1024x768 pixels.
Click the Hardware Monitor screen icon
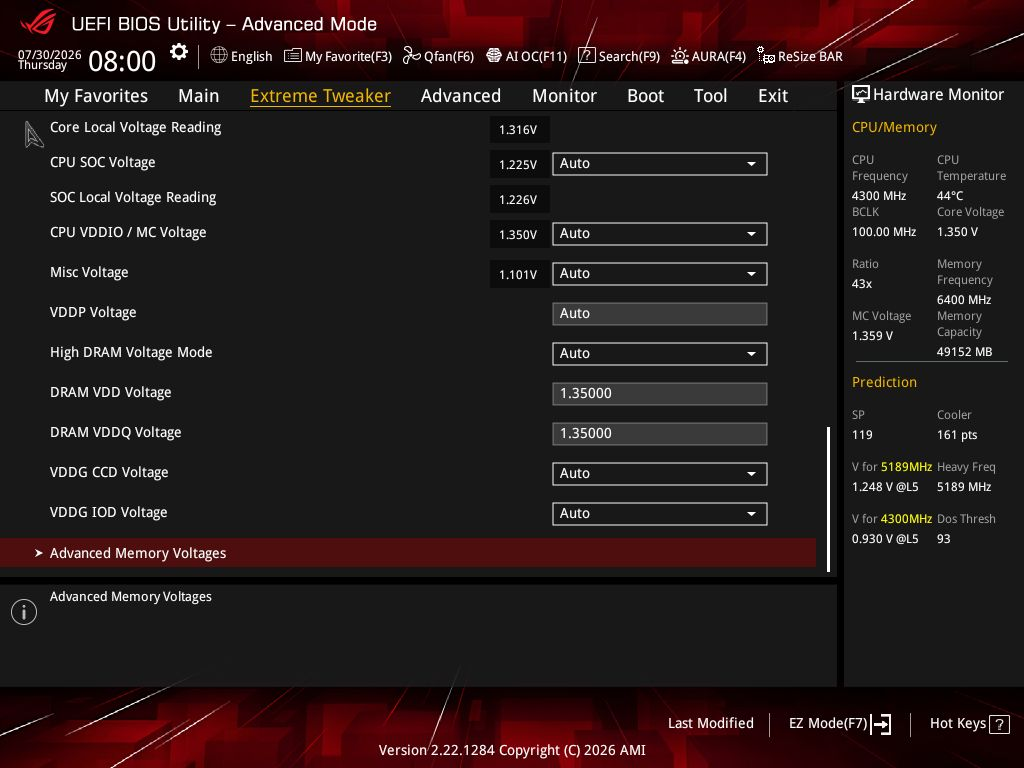click(x=861, y=95)
